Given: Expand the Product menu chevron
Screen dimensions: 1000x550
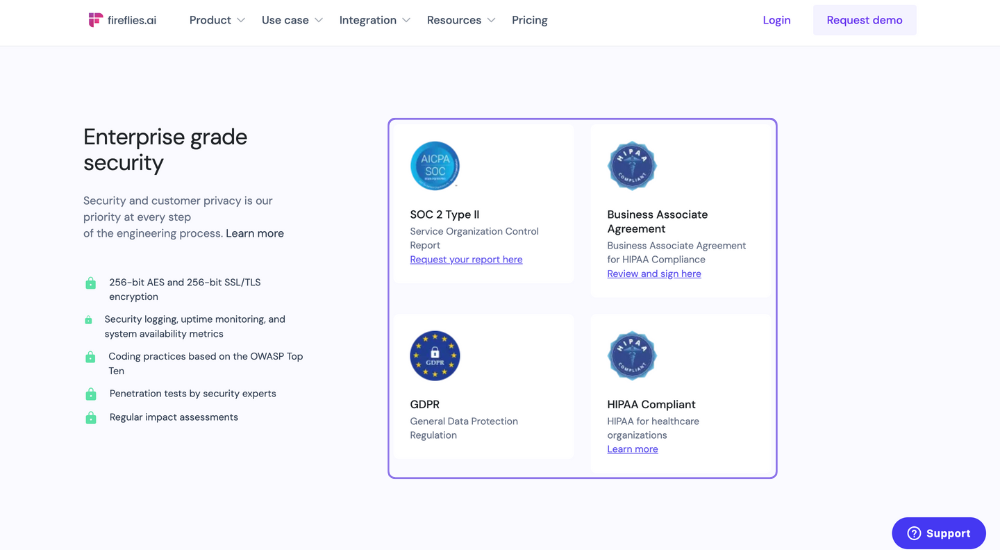Looking at the screenshot, I should point(240,20).
